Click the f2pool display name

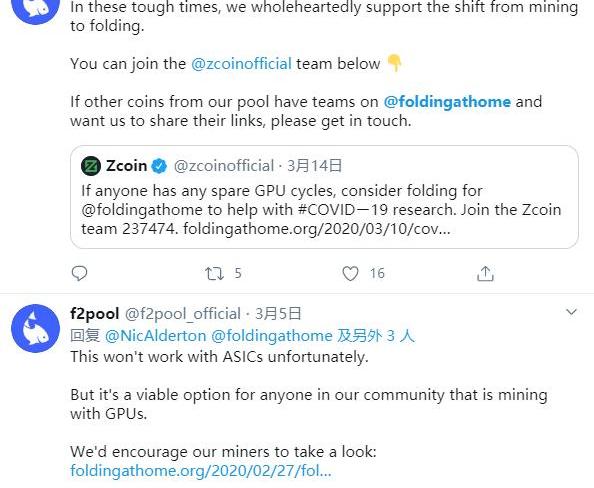click(95, 313)
